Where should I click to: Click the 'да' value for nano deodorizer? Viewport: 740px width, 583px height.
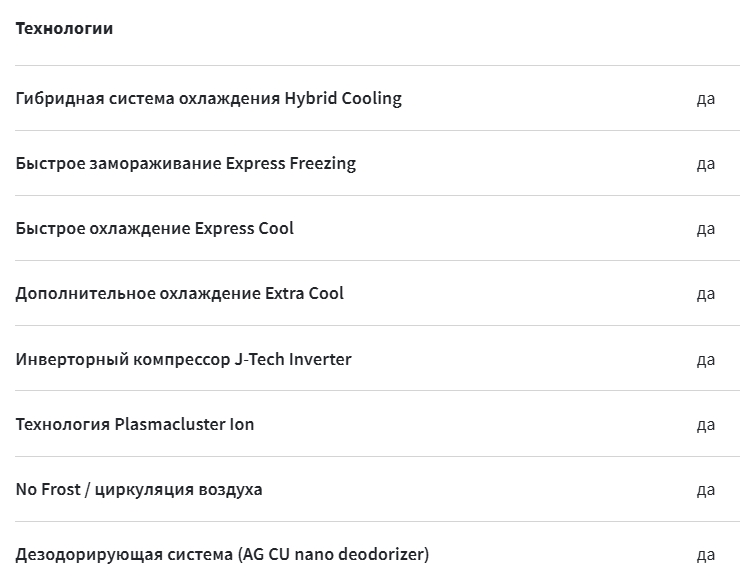pos(706,555)
